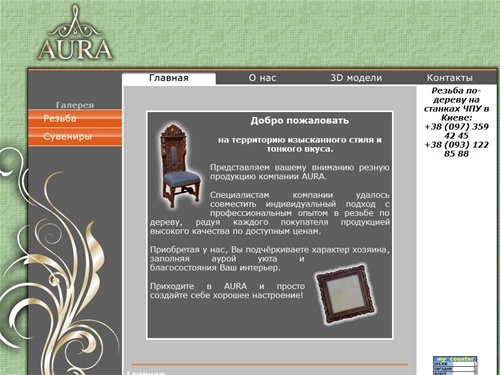Click the AURA logo

(75, 33)
